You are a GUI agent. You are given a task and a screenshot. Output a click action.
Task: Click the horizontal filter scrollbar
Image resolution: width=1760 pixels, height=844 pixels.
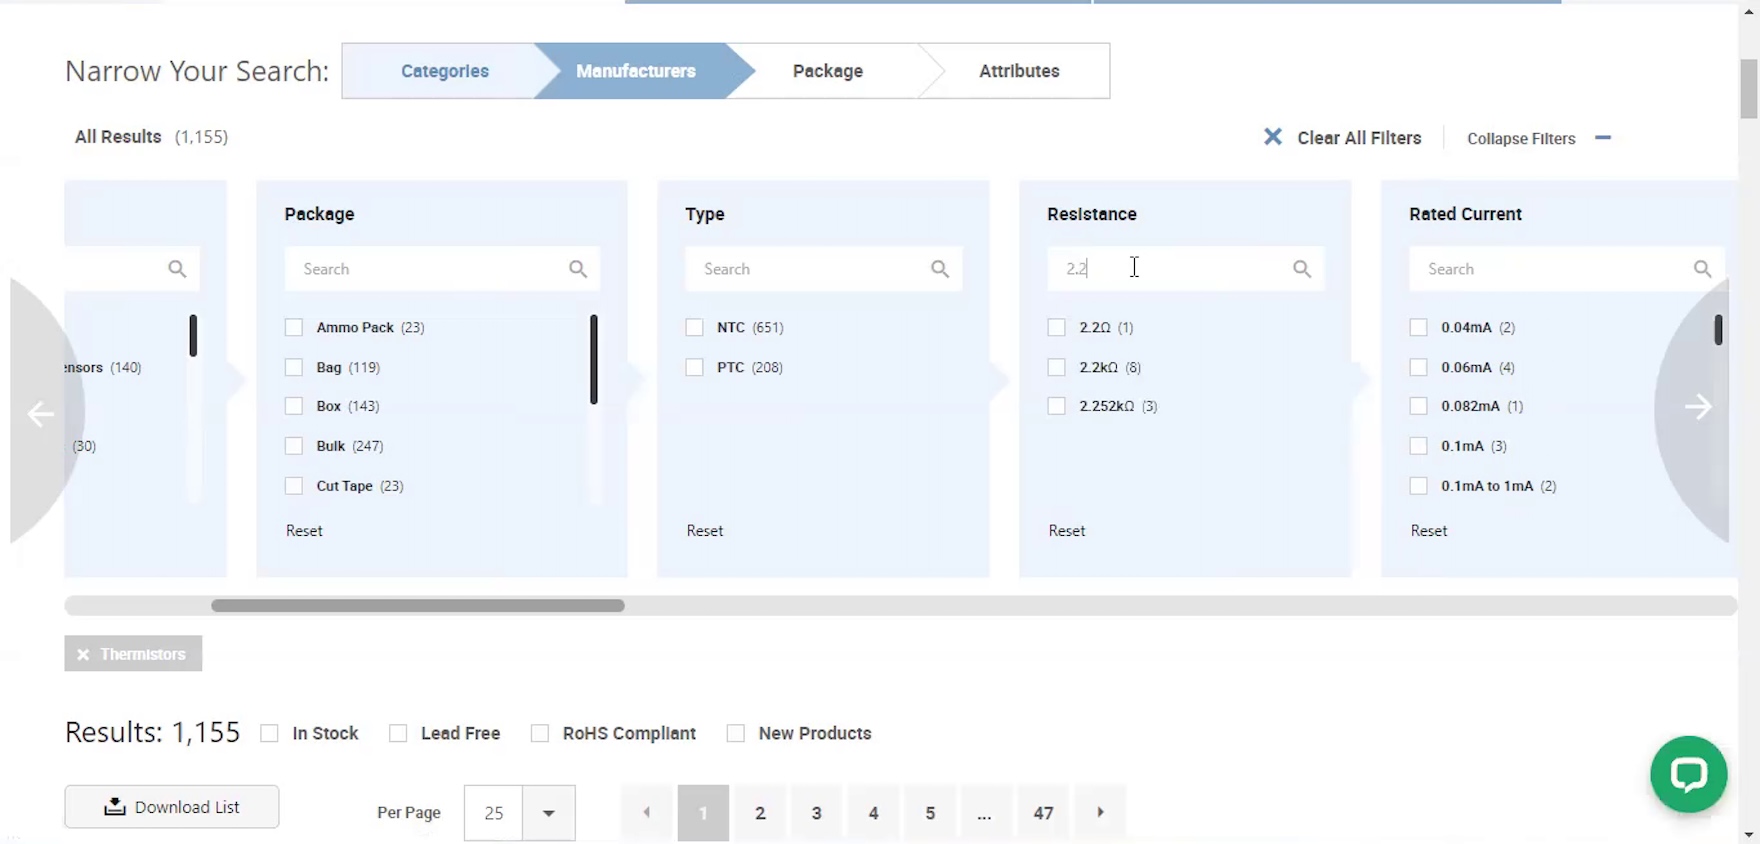point(418,605)
